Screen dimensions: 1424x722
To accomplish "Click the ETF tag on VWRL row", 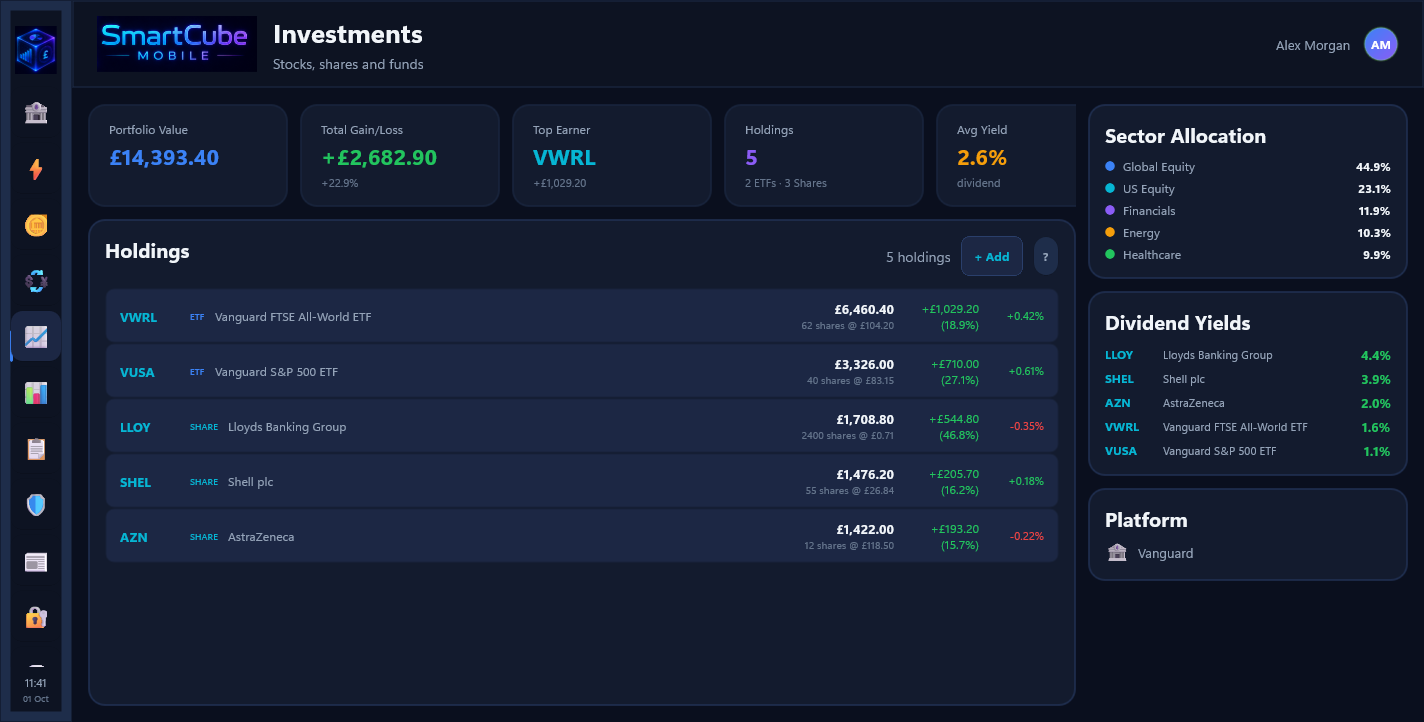I will 197,317.
